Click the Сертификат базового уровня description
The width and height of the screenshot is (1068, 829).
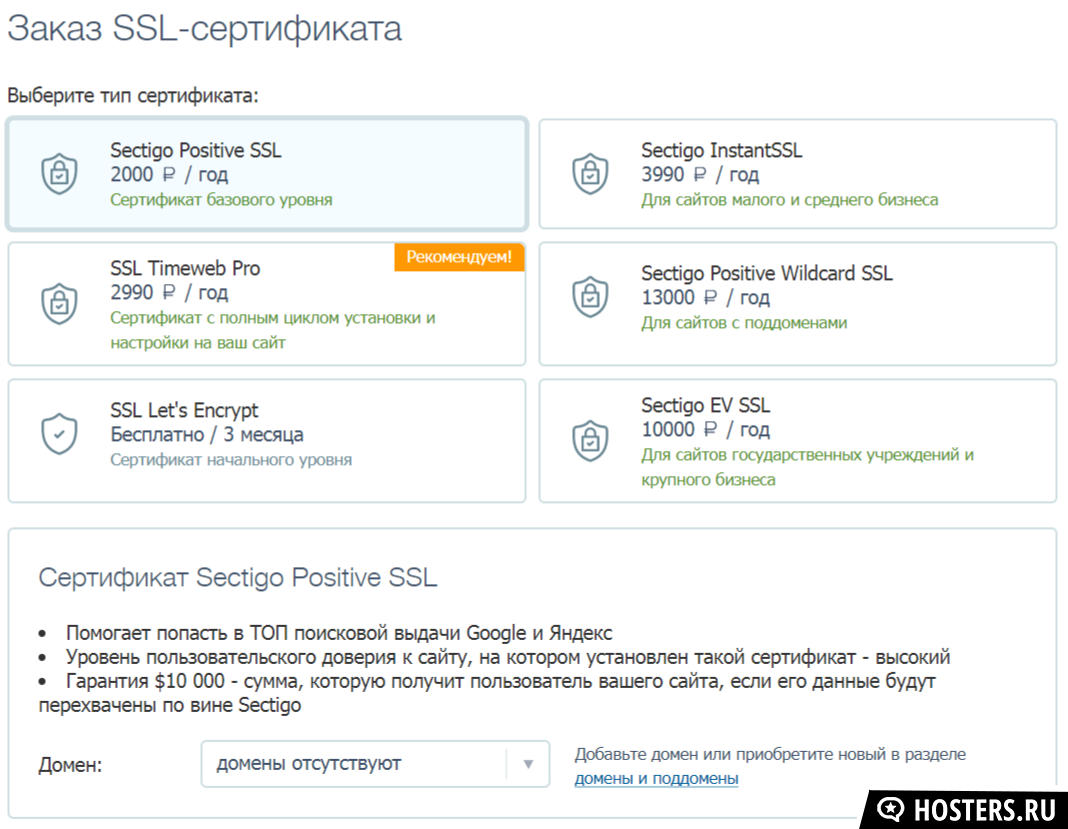[221, 200]
